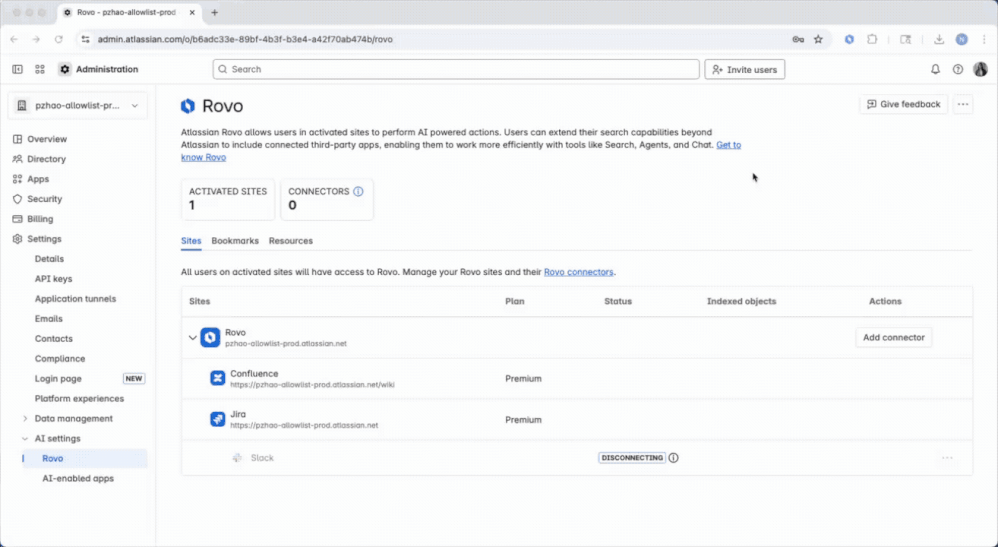Click the Disconnecting status info icon
Screen dimensions: 998x547
tap(673, 458)
